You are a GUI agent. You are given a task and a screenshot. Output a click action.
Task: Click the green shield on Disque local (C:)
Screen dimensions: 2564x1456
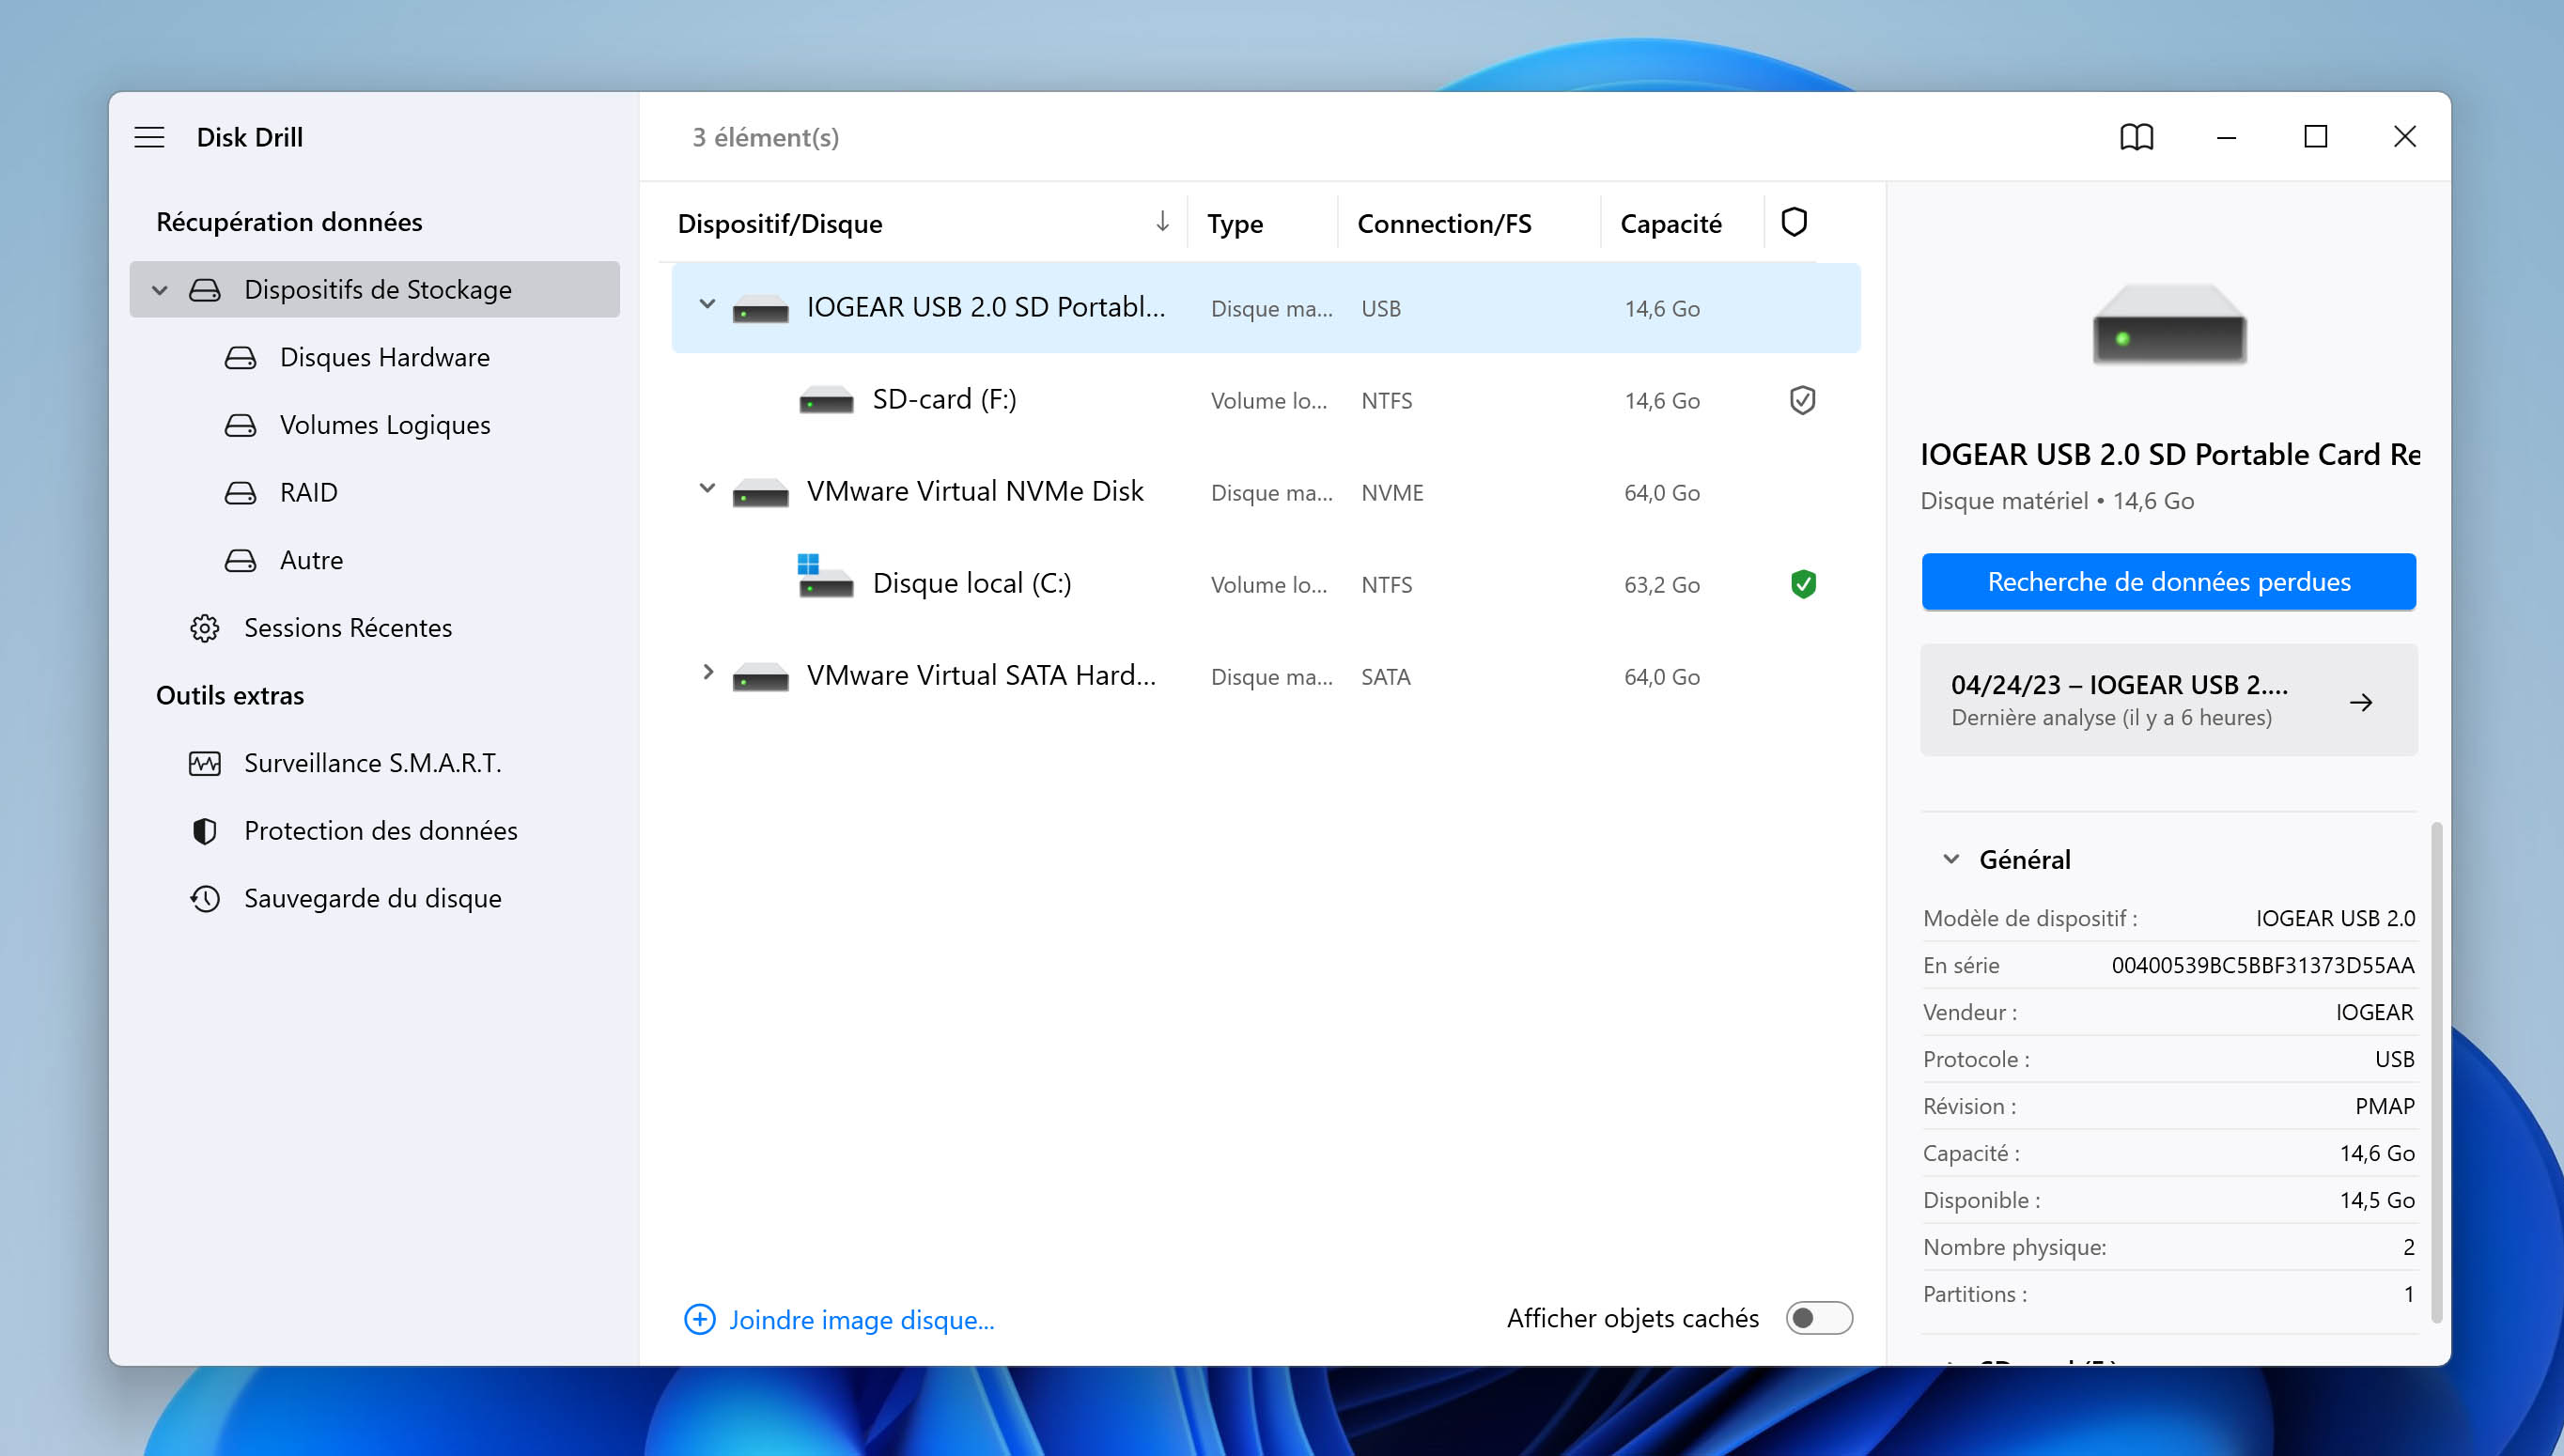click(1802, 584)
